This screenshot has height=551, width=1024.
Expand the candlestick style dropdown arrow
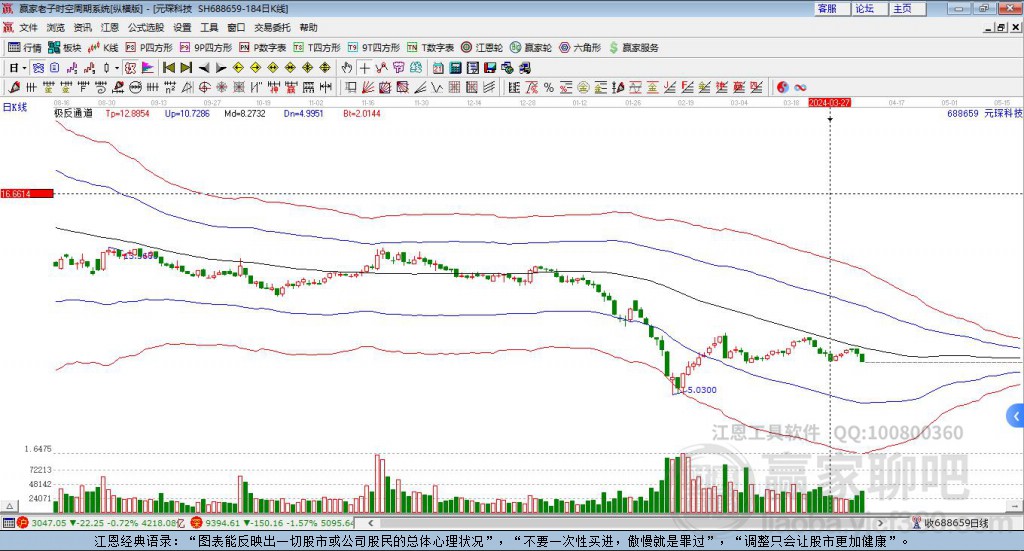tap(117, 68)
